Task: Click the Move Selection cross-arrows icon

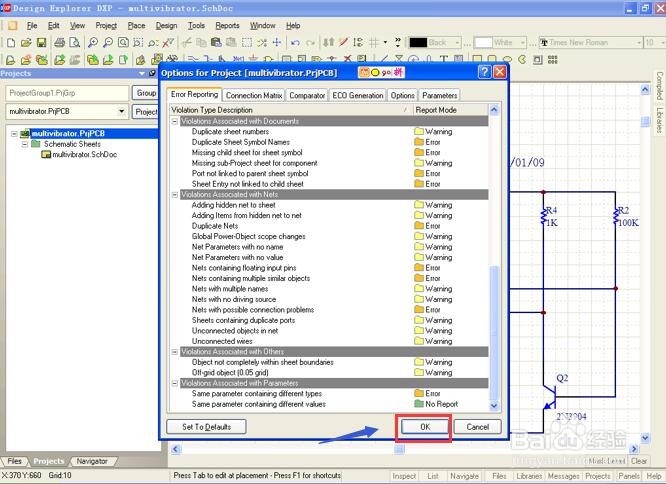Action: coord(277,42)
